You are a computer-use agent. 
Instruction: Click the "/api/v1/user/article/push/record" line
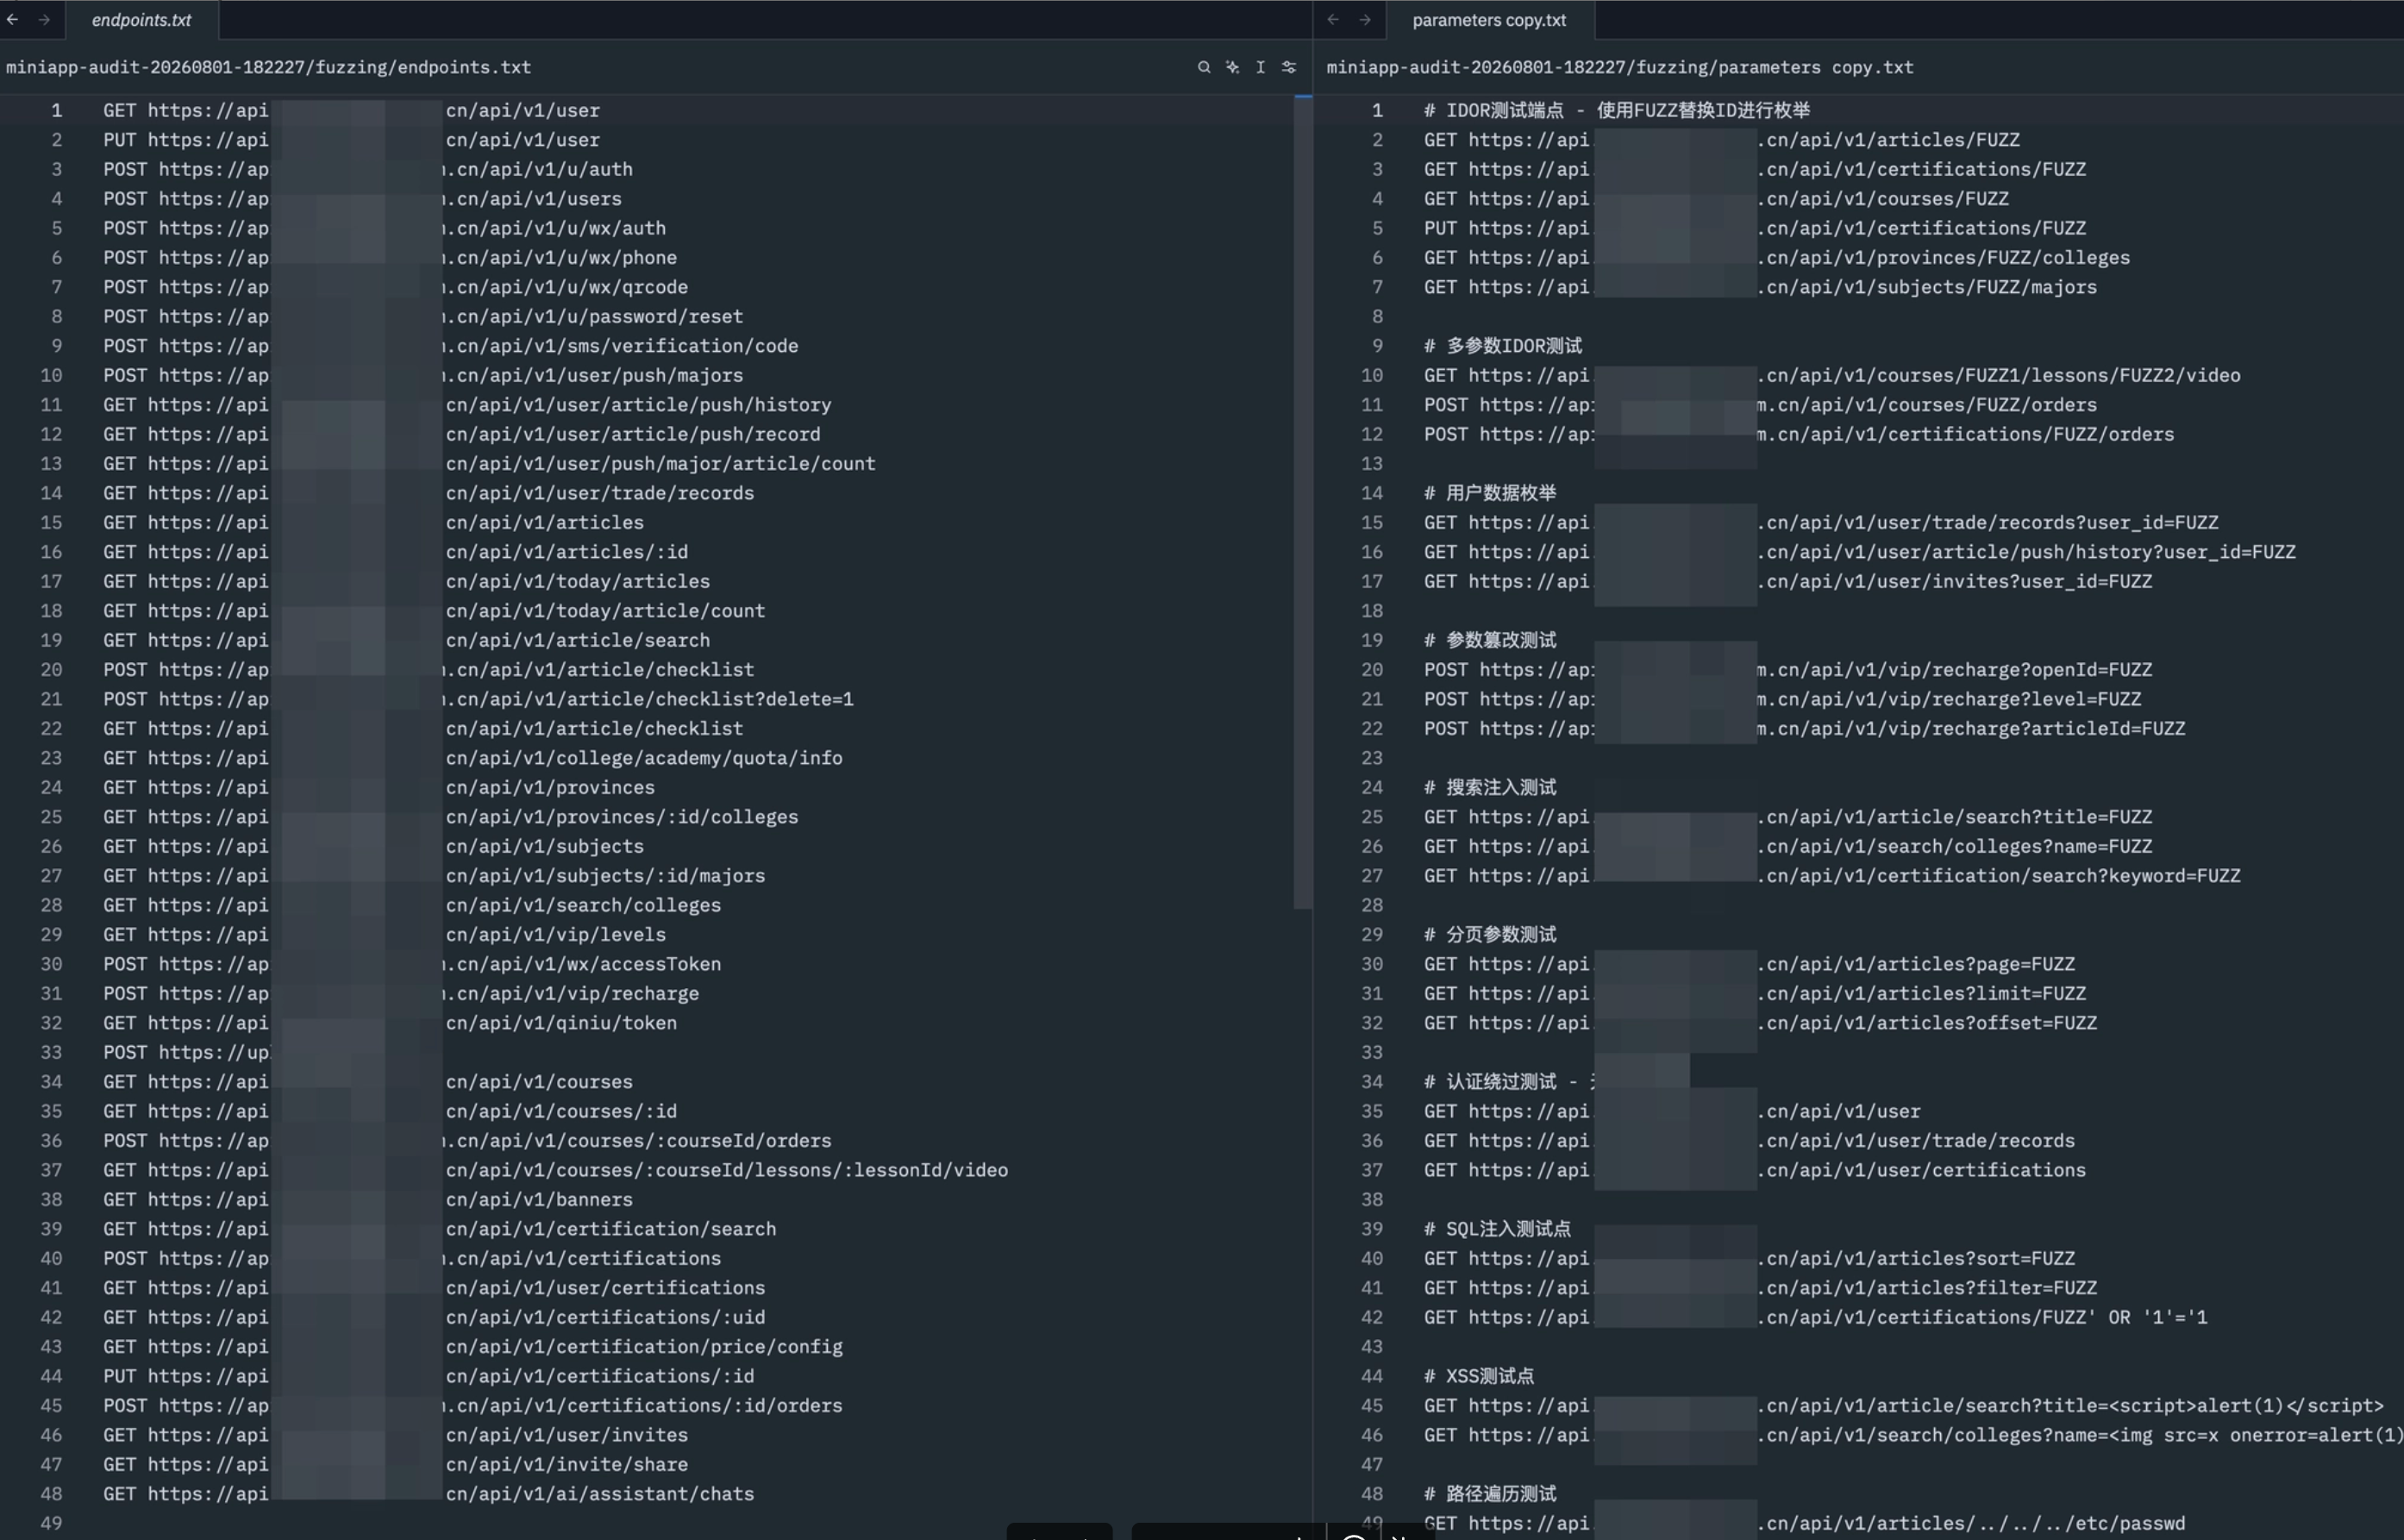point(462,434)
